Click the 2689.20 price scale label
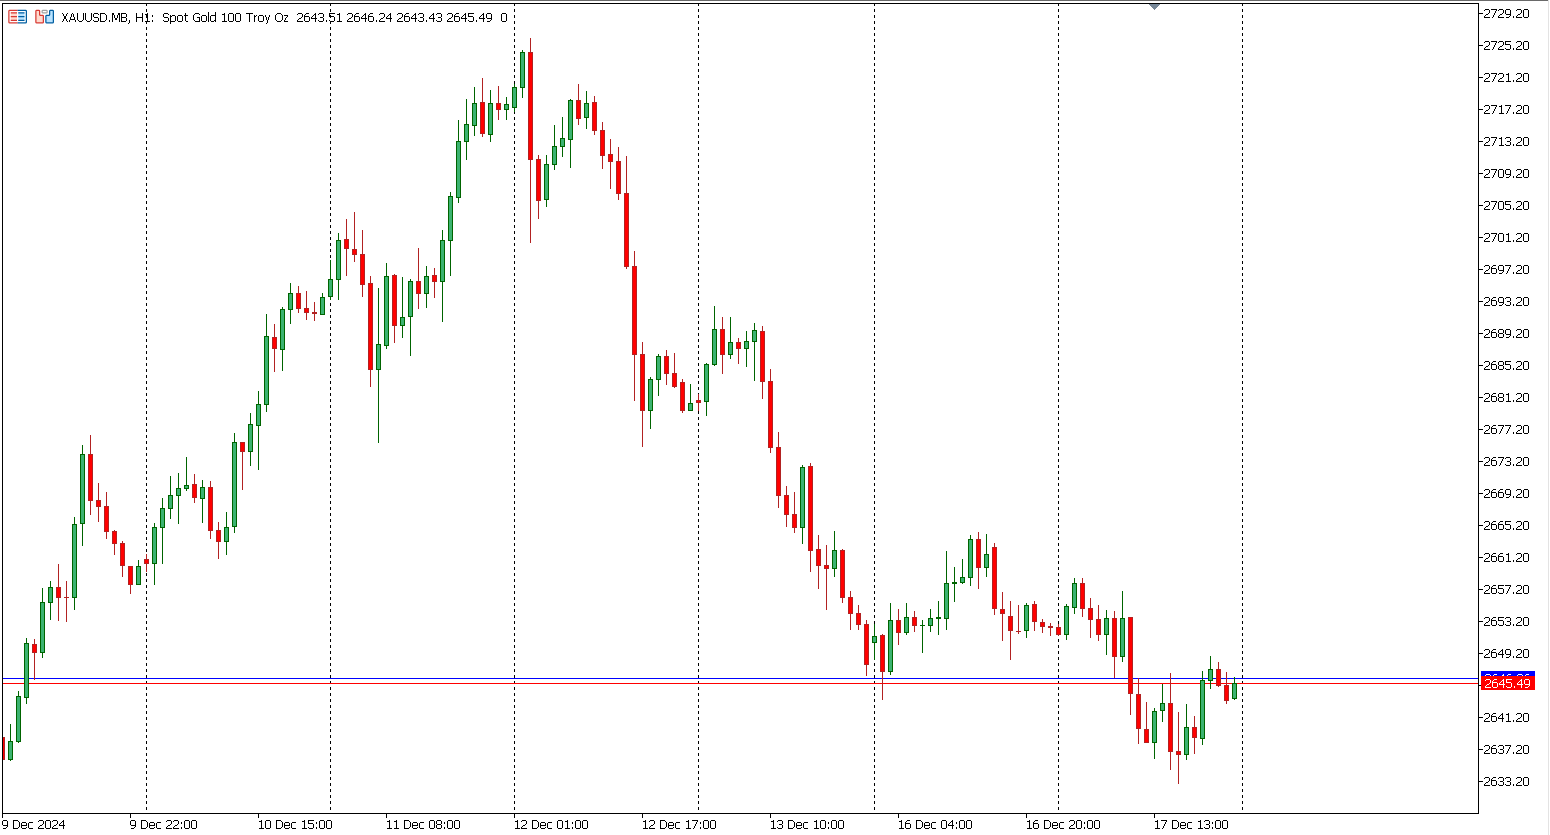 pyautogui.click(x=1507, y=333)
